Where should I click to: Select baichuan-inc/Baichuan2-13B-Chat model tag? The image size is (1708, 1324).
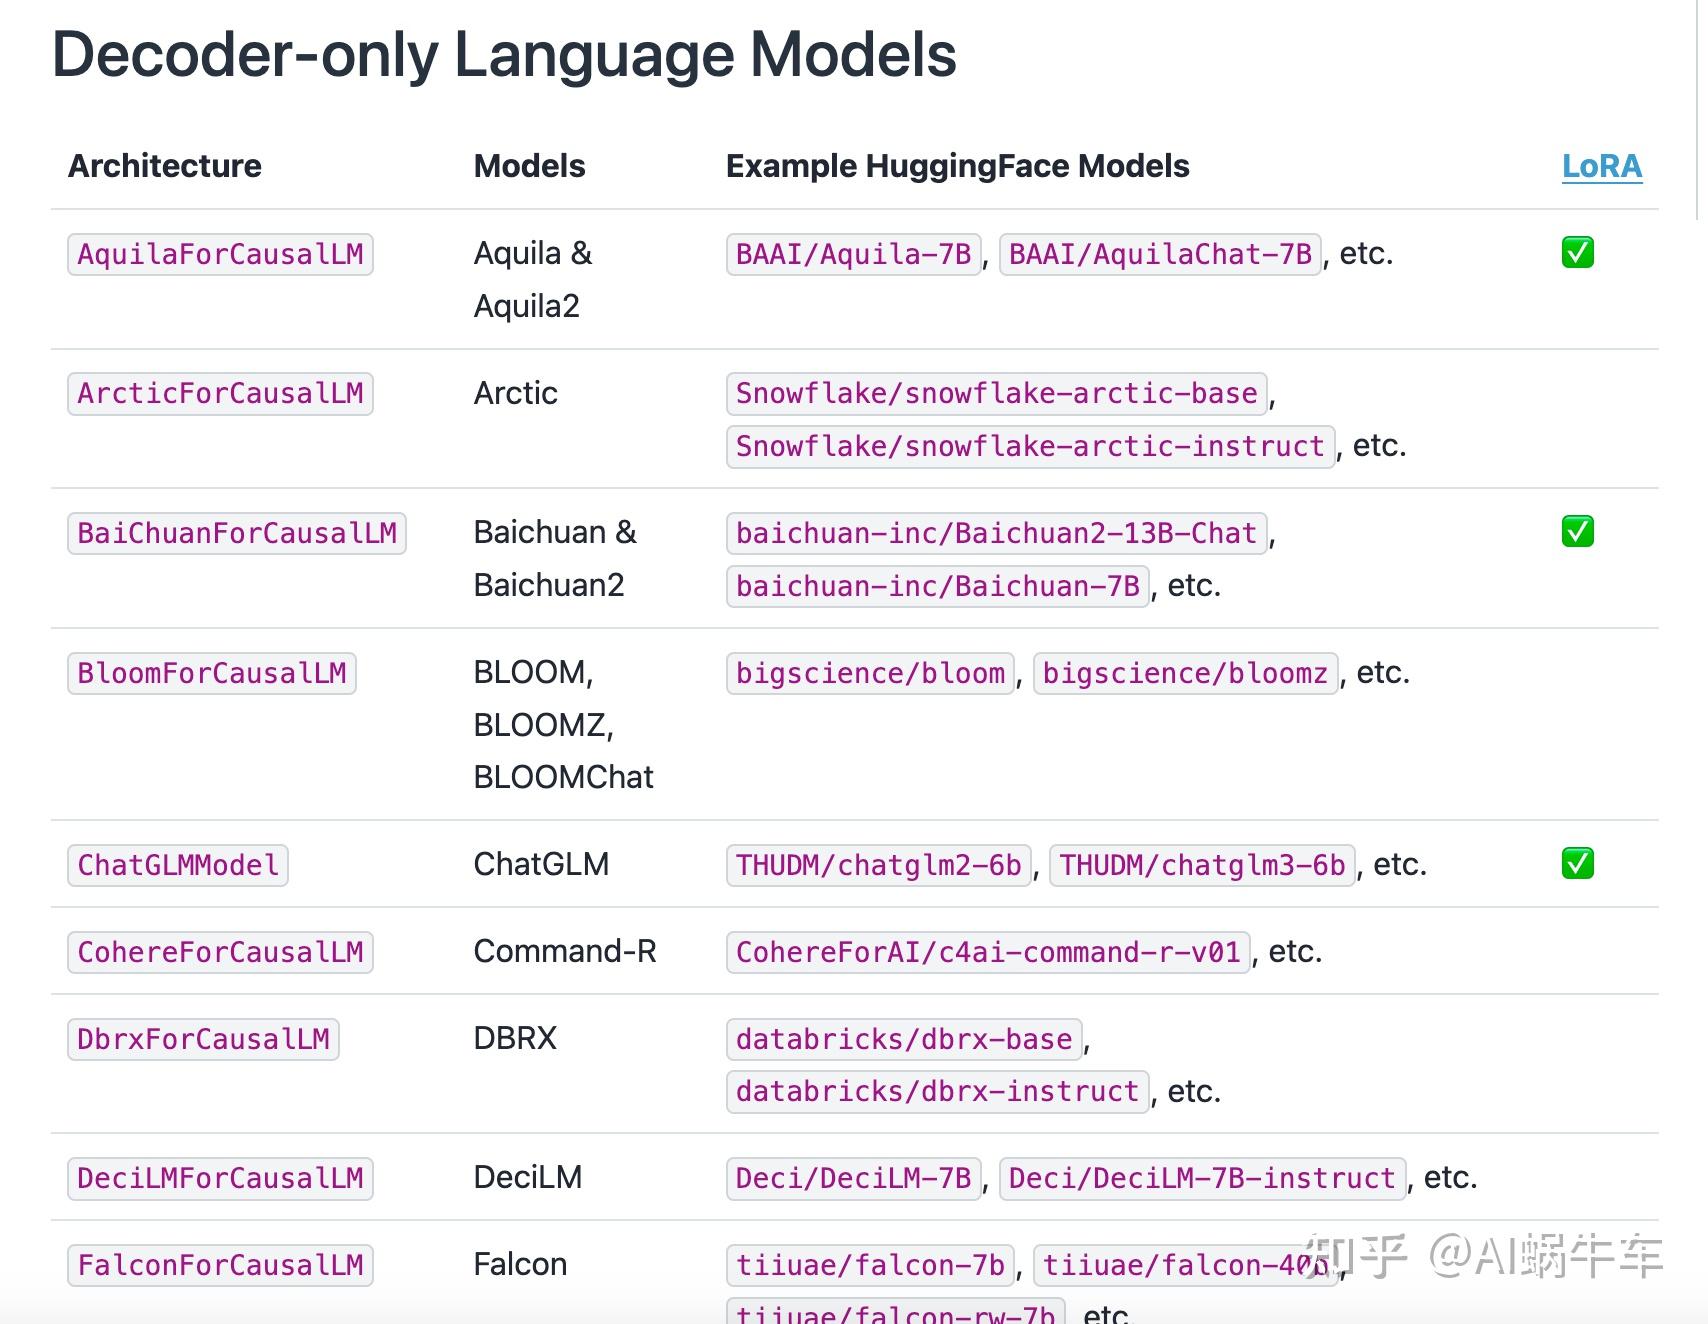[996, 533]
